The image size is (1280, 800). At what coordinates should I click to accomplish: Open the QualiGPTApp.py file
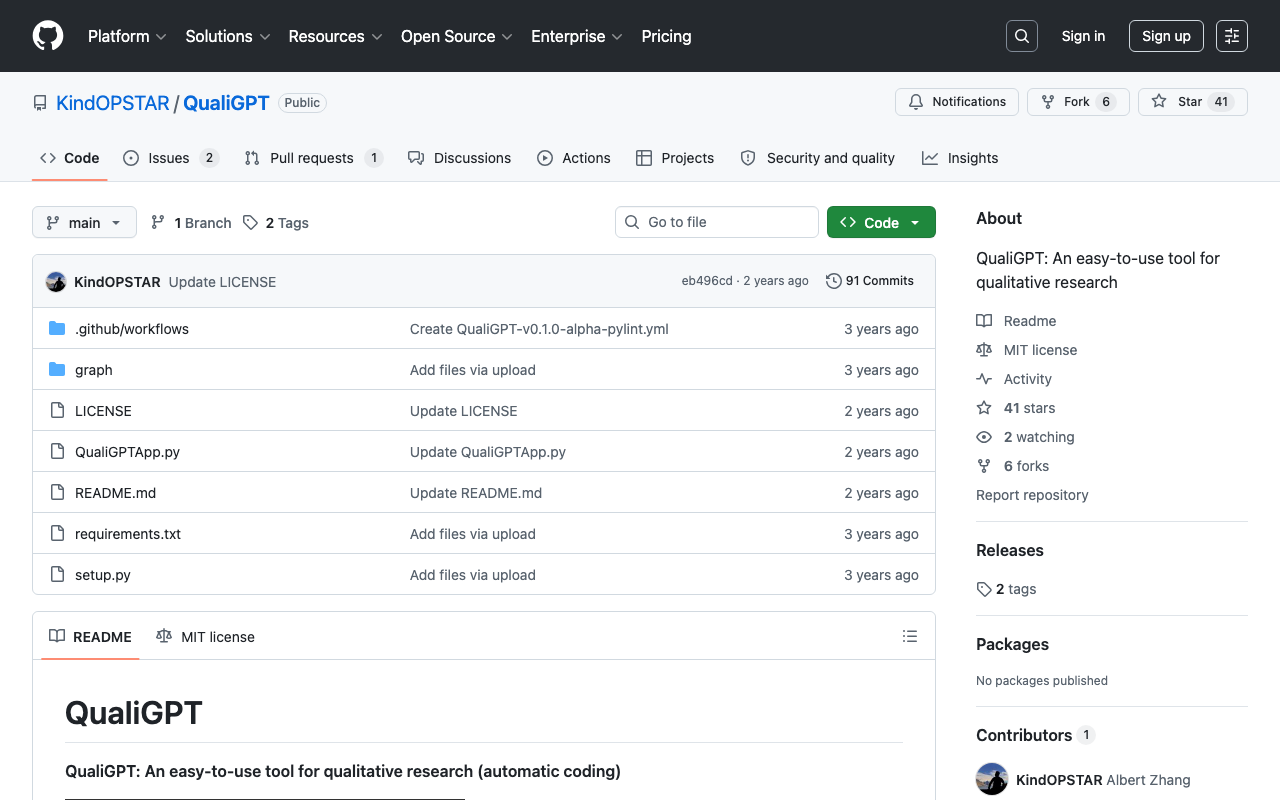click(127, 452)
